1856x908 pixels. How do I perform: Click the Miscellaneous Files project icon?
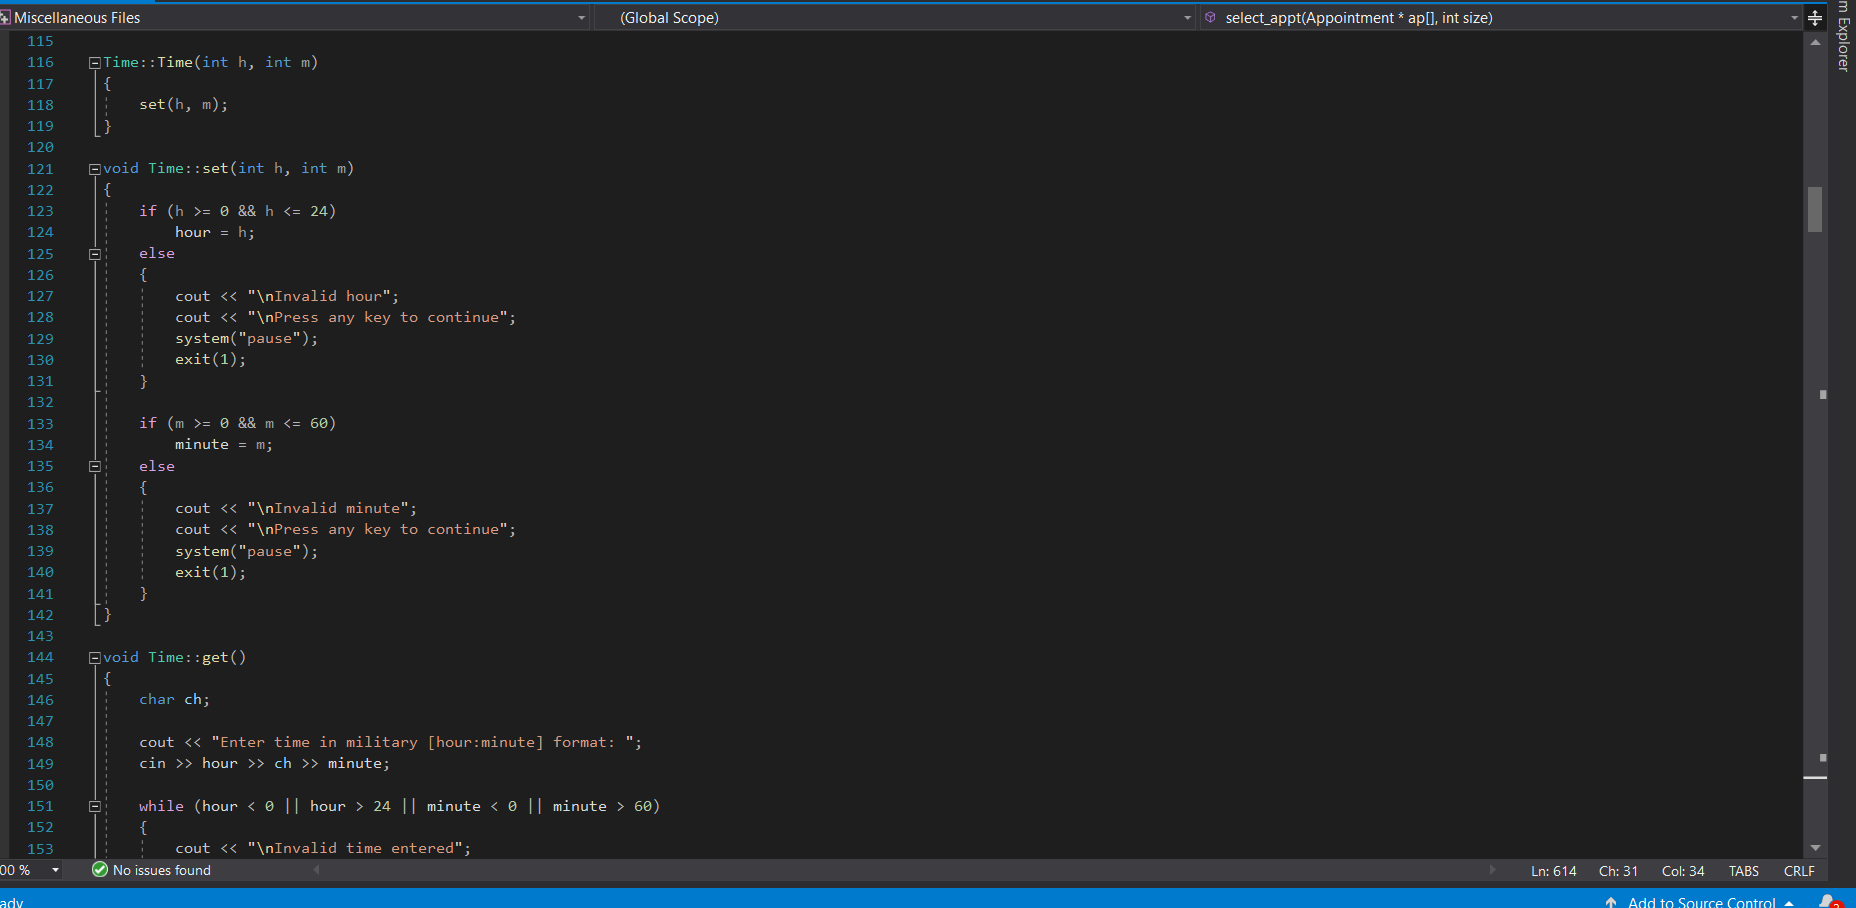(x=5, y=18)
